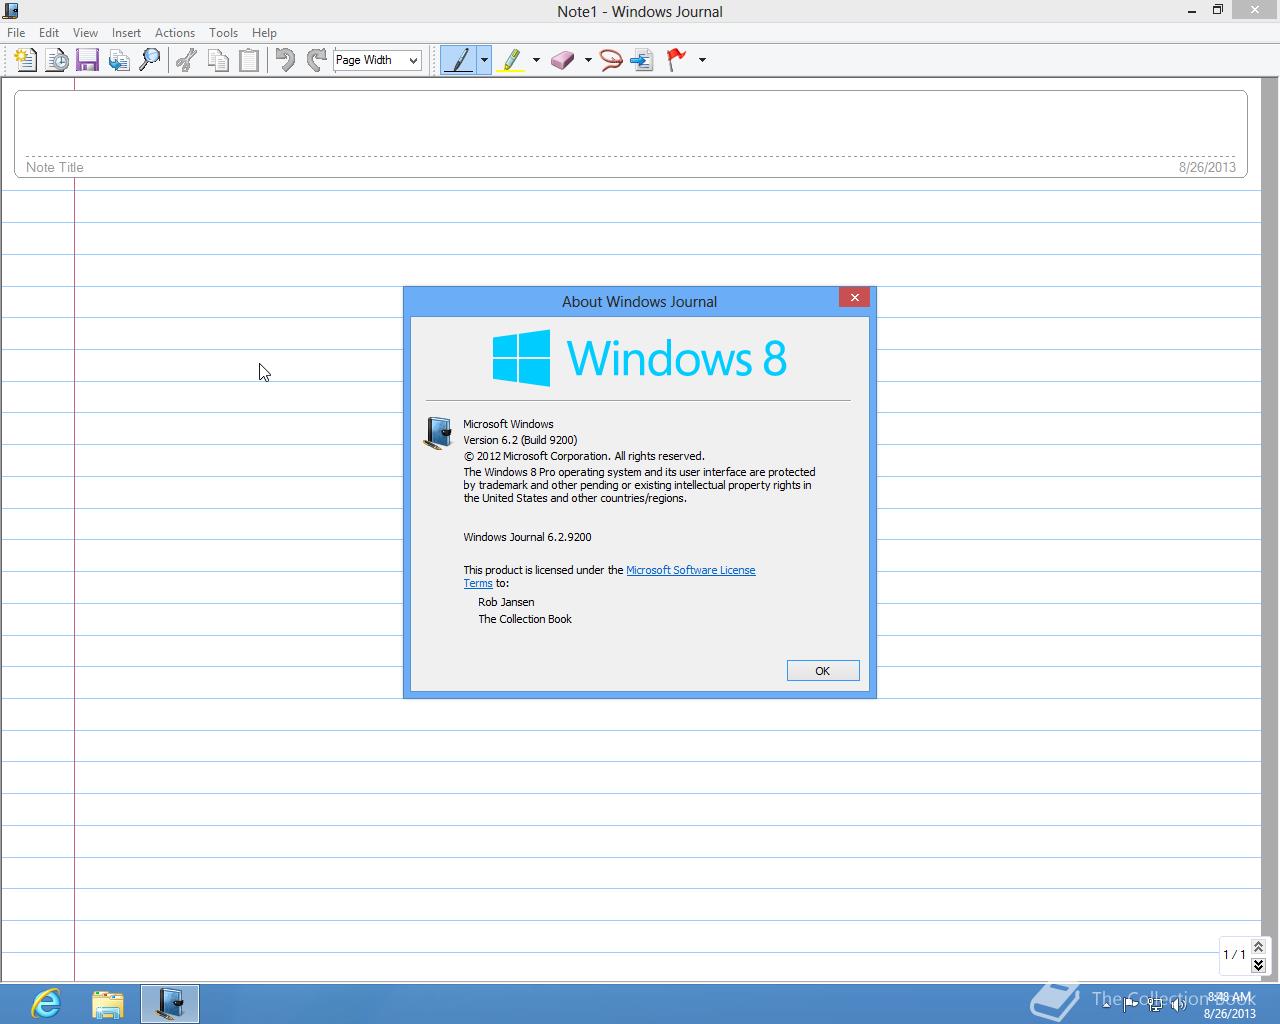Create a new note with toolbar icon
The image size is (1280, 1024).
(x=25, y=60)
